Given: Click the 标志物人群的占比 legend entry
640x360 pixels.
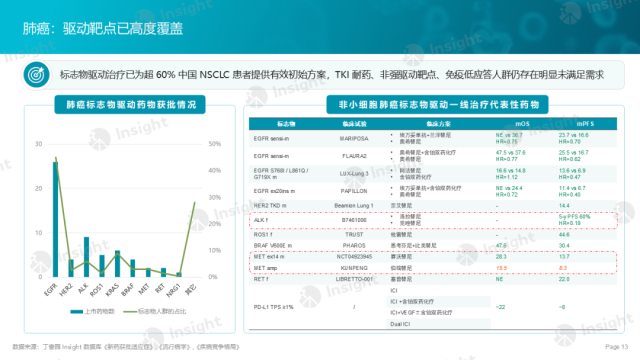Looking at the screenshot, I should pos(155,311).
